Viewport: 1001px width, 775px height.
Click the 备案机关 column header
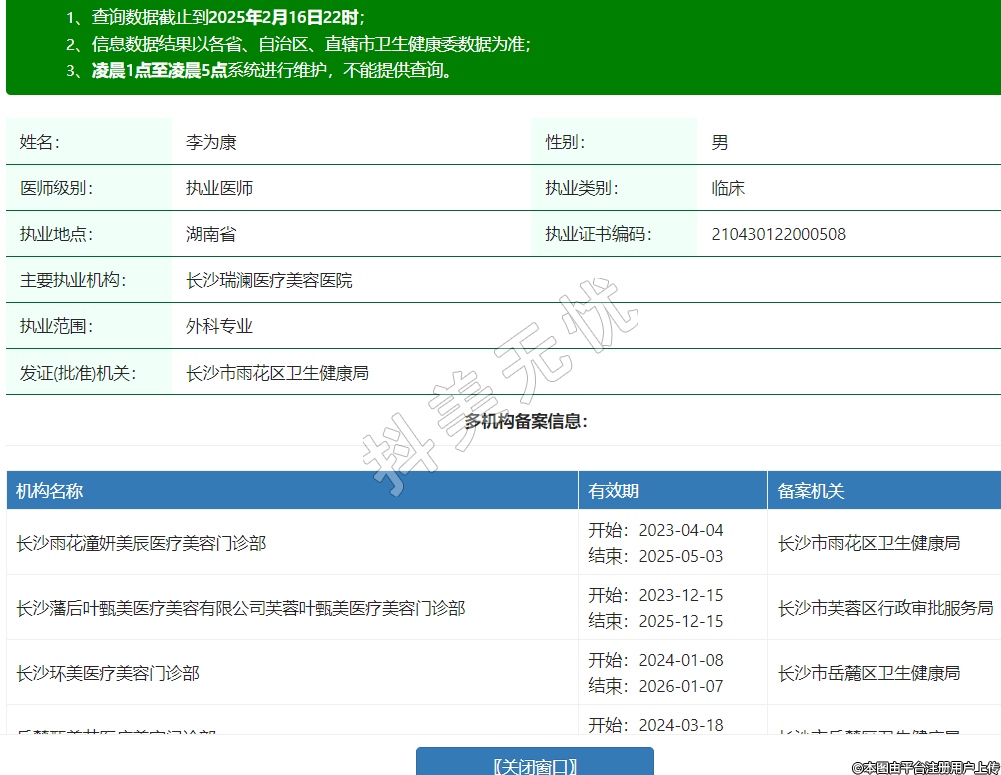pos(811,491)
